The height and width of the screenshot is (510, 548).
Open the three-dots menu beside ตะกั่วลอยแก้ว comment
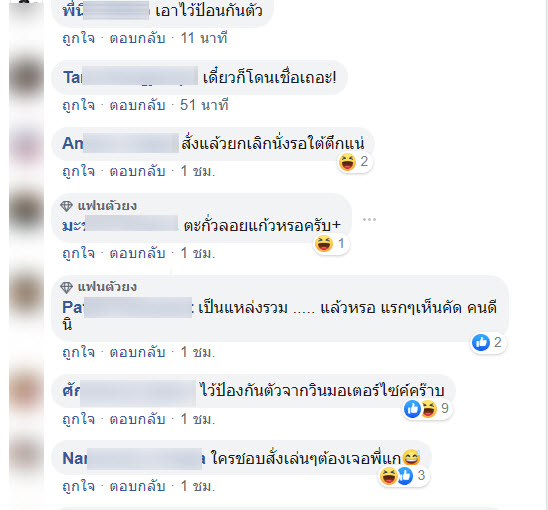(x=369, y=220)
